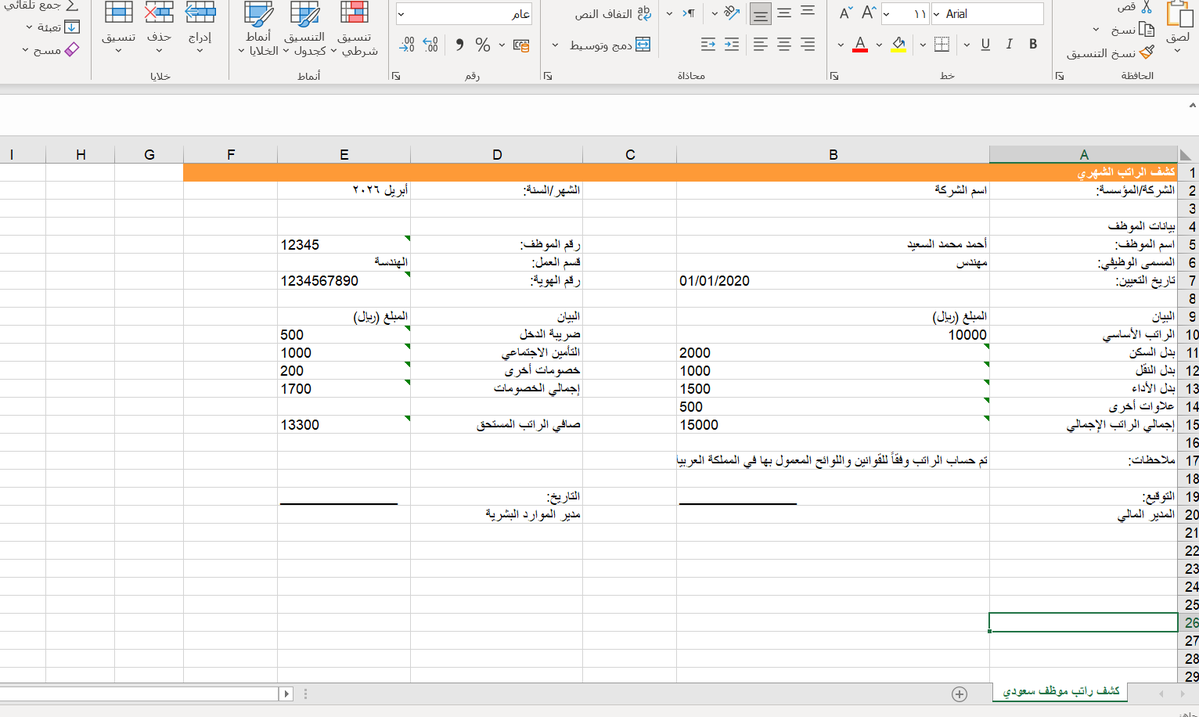Click the Paste (لصق) clipboard icon
Image resolution: width=1199 pixels, height=717 pixels.
point(1179,14)
